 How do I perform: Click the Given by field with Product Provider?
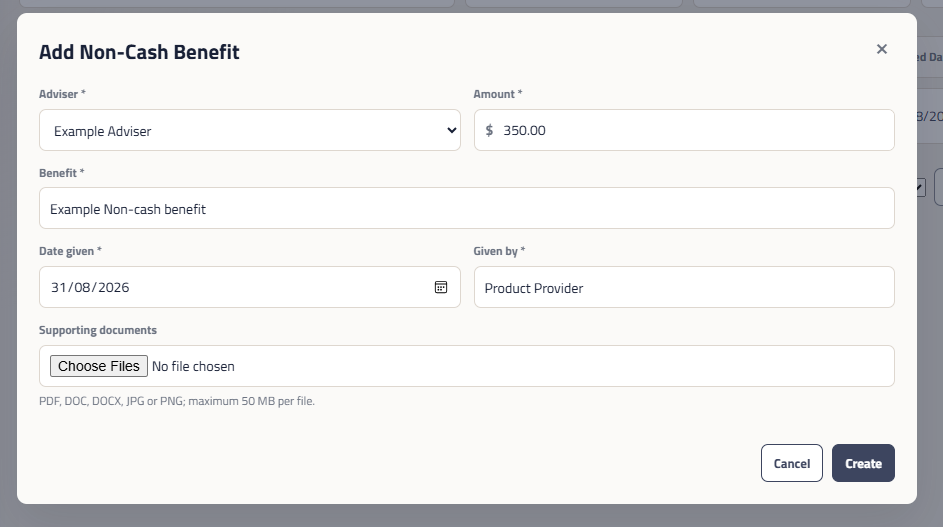[x=684, y=288]
